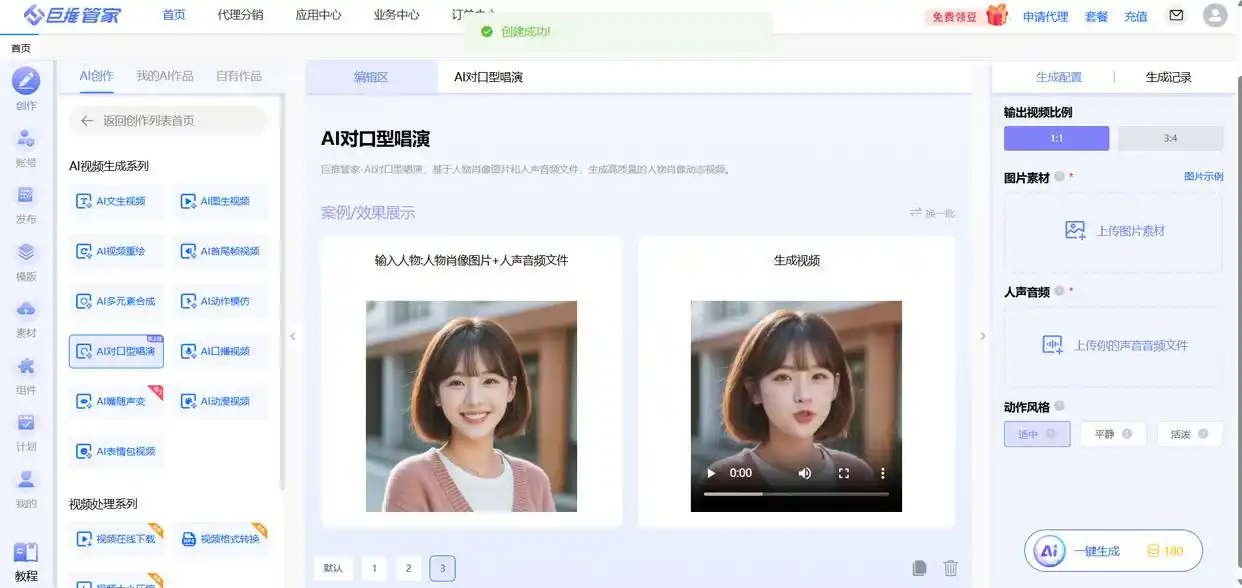Select the AI睡随声变 tool
Image resolution: width=1242 pixels, height=588 pixels.
coord(116,401)
